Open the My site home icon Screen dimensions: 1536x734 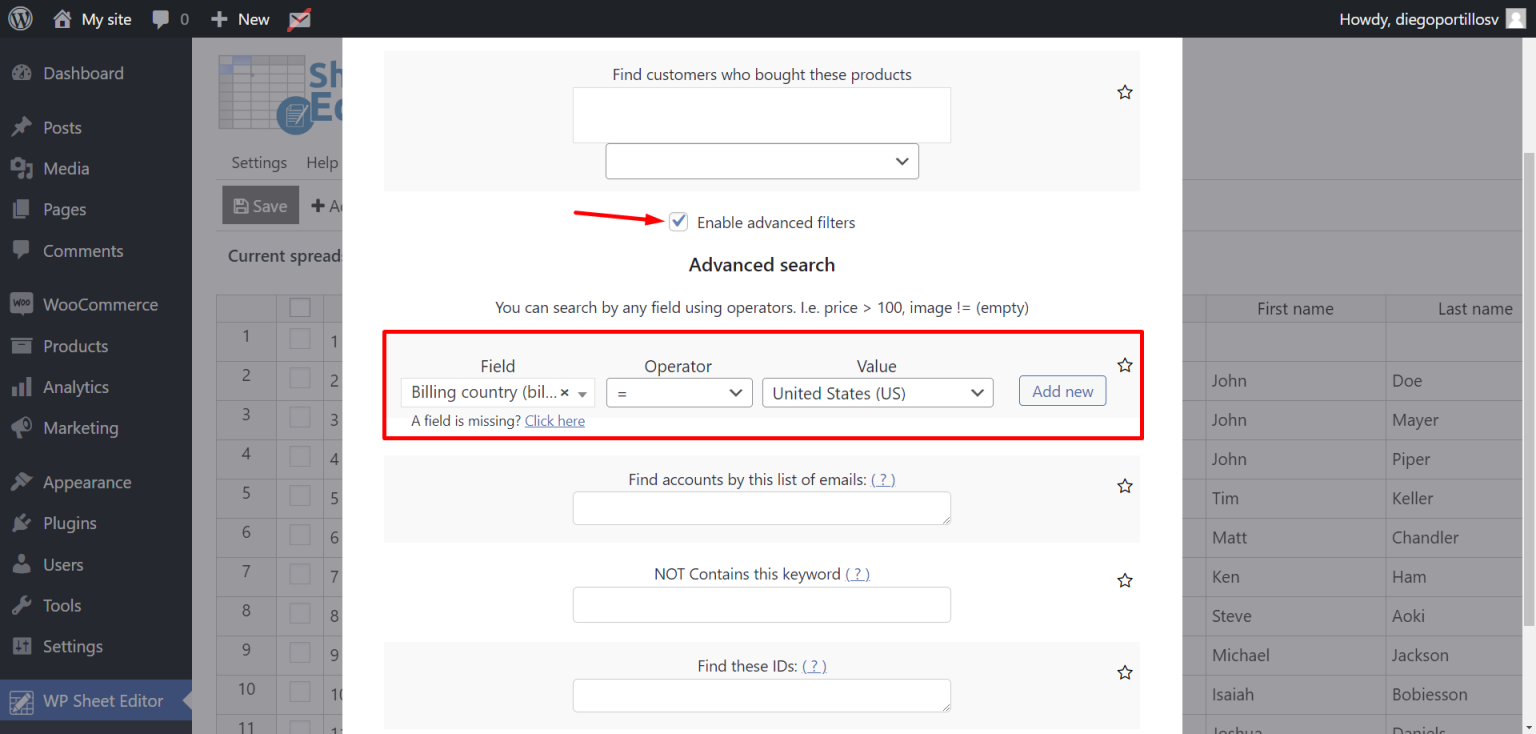tap(62, 19)
